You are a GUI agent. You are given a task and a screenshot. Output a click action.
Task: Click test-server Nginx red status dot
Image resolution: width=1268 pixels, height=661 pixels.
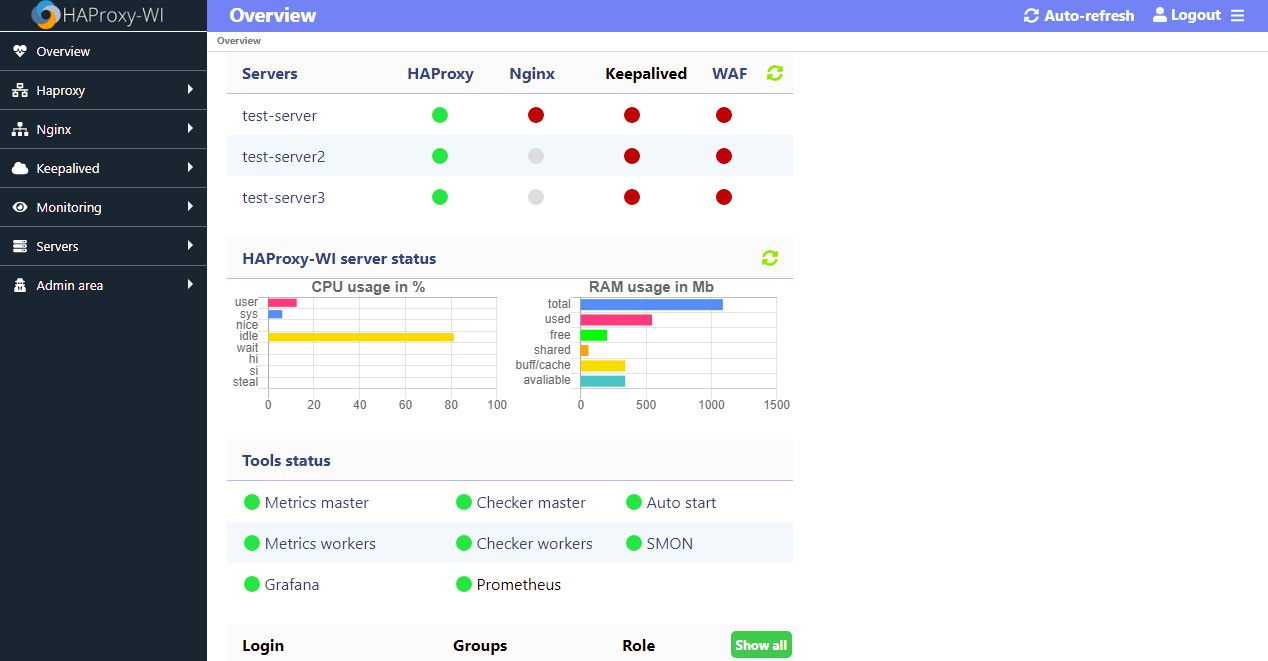[x=536, y=115]
